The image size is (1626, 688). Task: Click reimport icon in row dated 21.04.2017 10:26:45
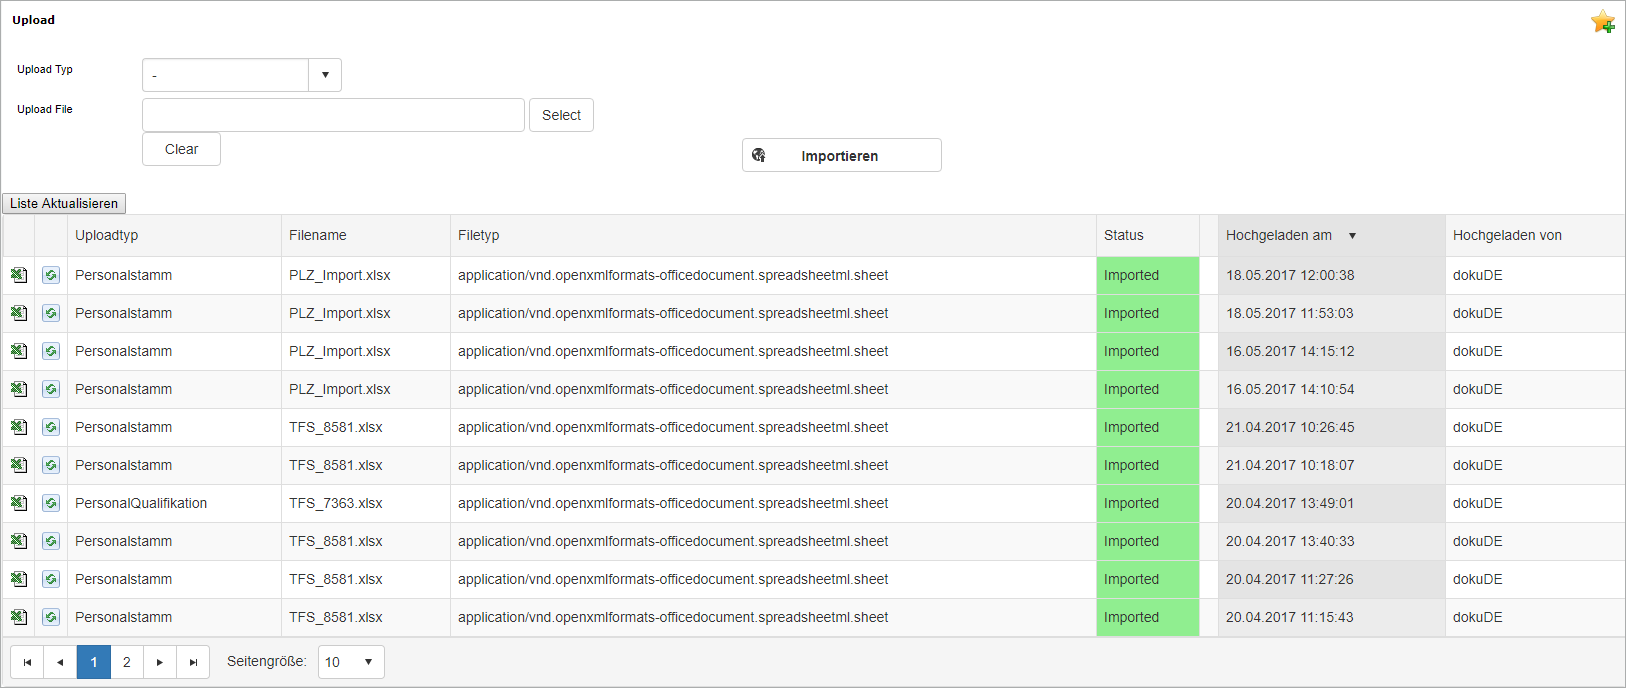pyautogui.click(x=51, y=427)
